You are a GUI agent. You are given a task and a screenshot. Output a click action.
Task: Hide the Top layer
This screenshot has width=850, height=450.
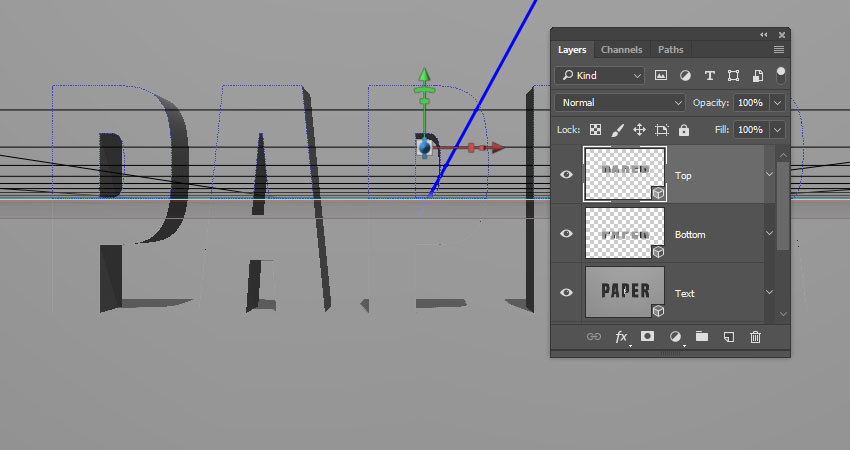(566, 175)
